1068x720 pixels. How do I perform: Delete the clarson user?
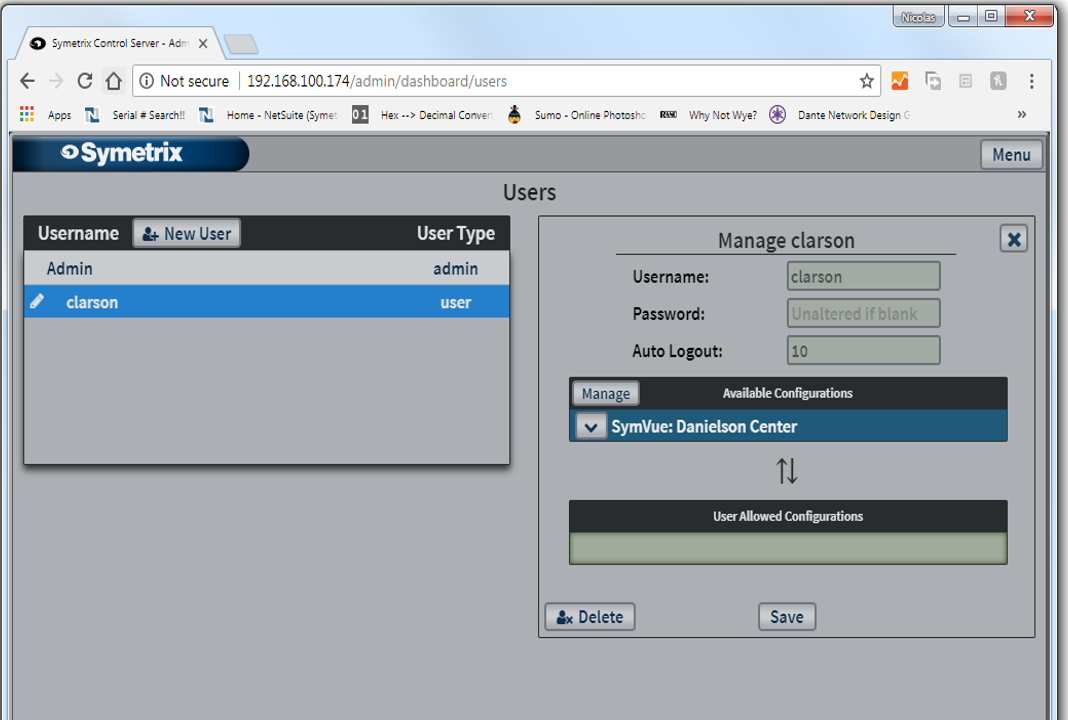[x=590, y=617]
